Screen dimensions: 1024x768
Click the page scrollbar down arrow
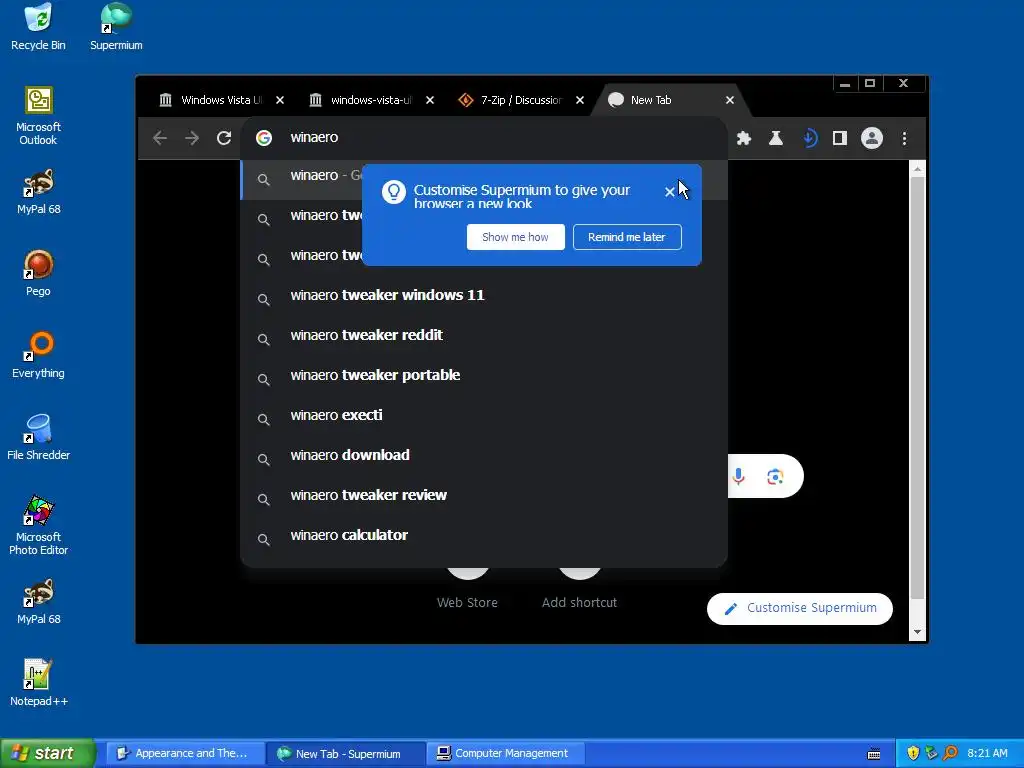(918, 632)
